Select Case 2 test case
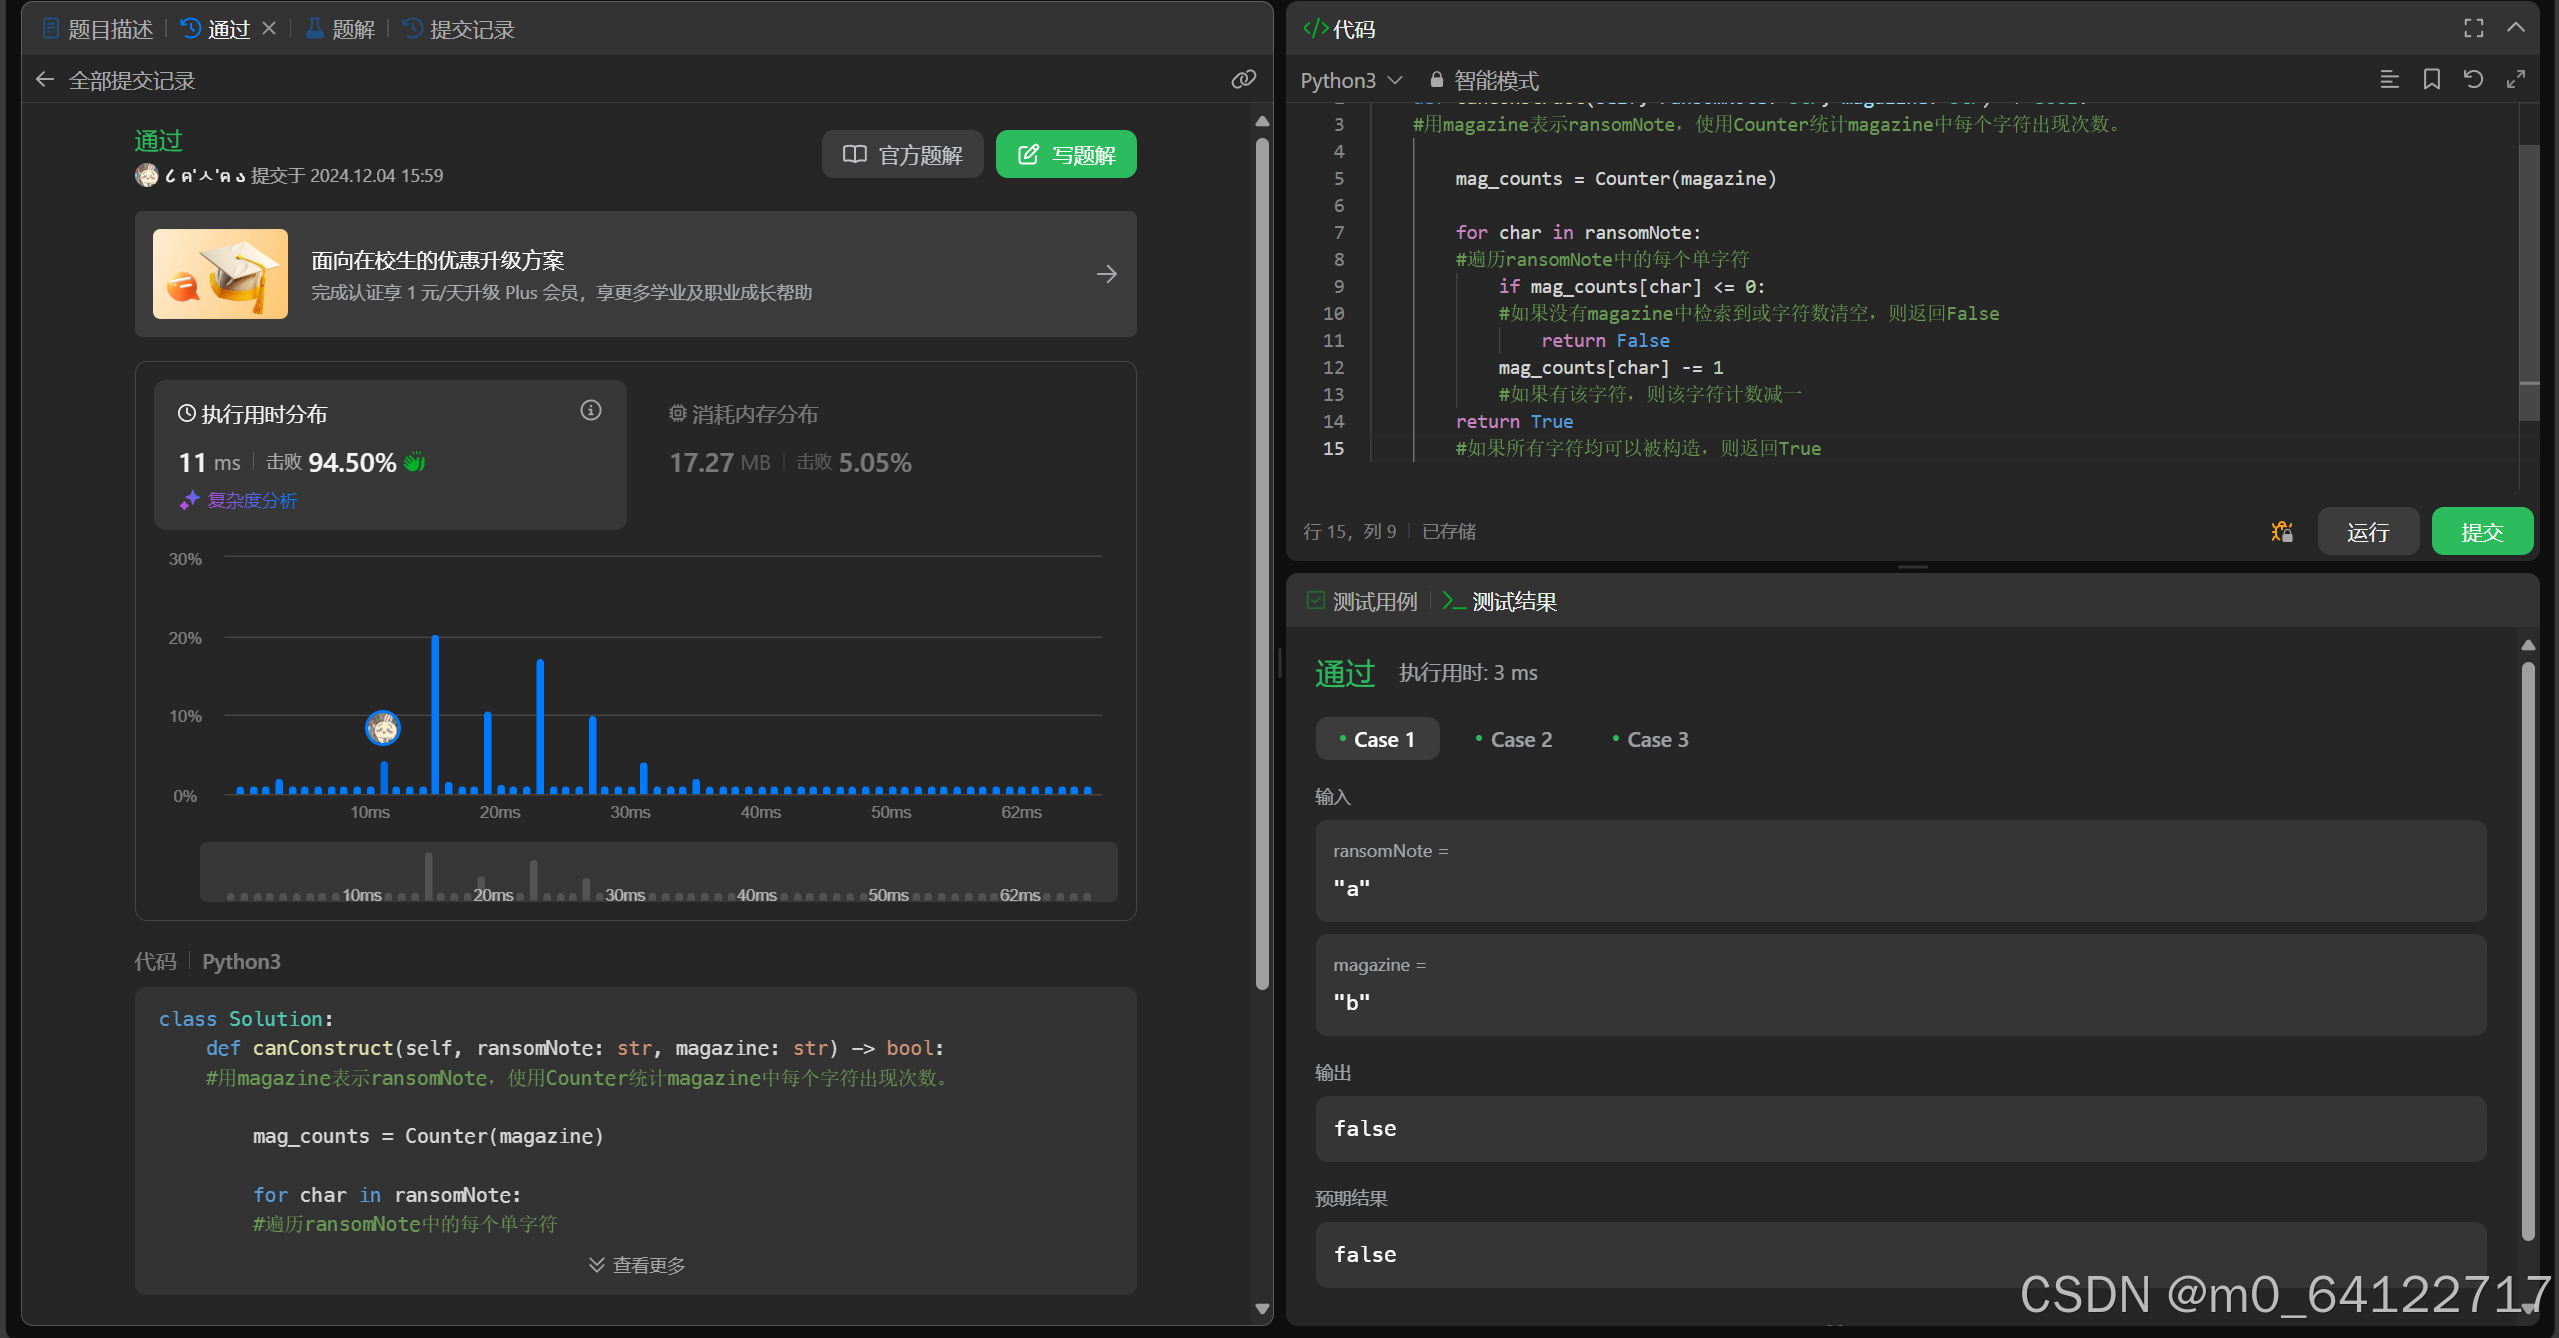The image size is (2559, 1338). coord(1513,740)
